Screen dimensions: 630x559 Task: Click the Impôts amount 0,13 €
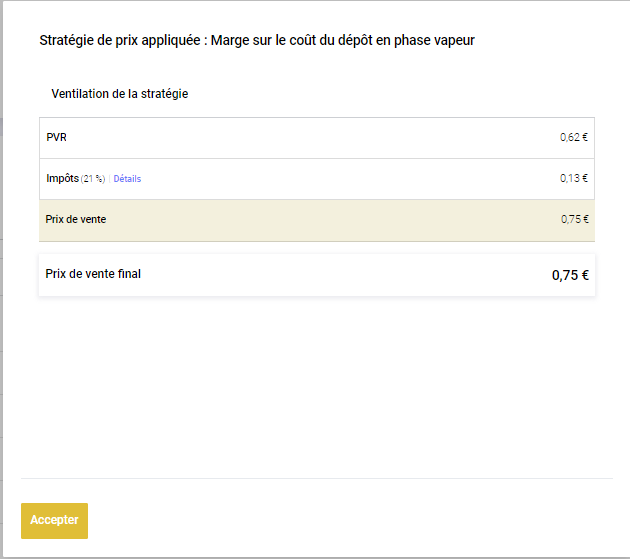pyautogui.click(x=573, y=179)
